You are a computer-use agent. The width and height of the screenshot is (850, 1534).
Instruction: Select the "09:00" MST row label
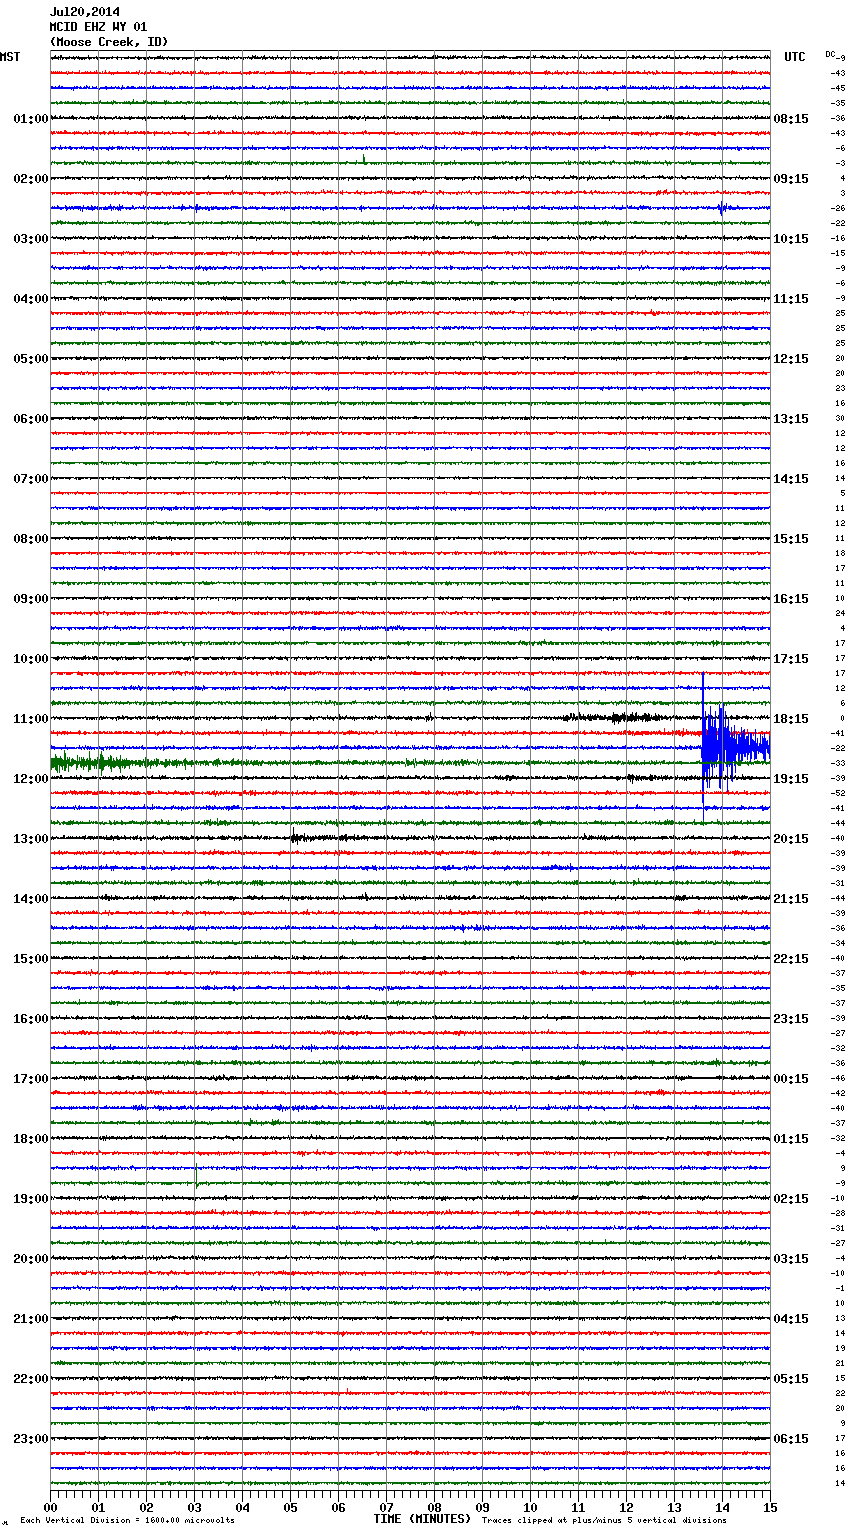(31, 599)
